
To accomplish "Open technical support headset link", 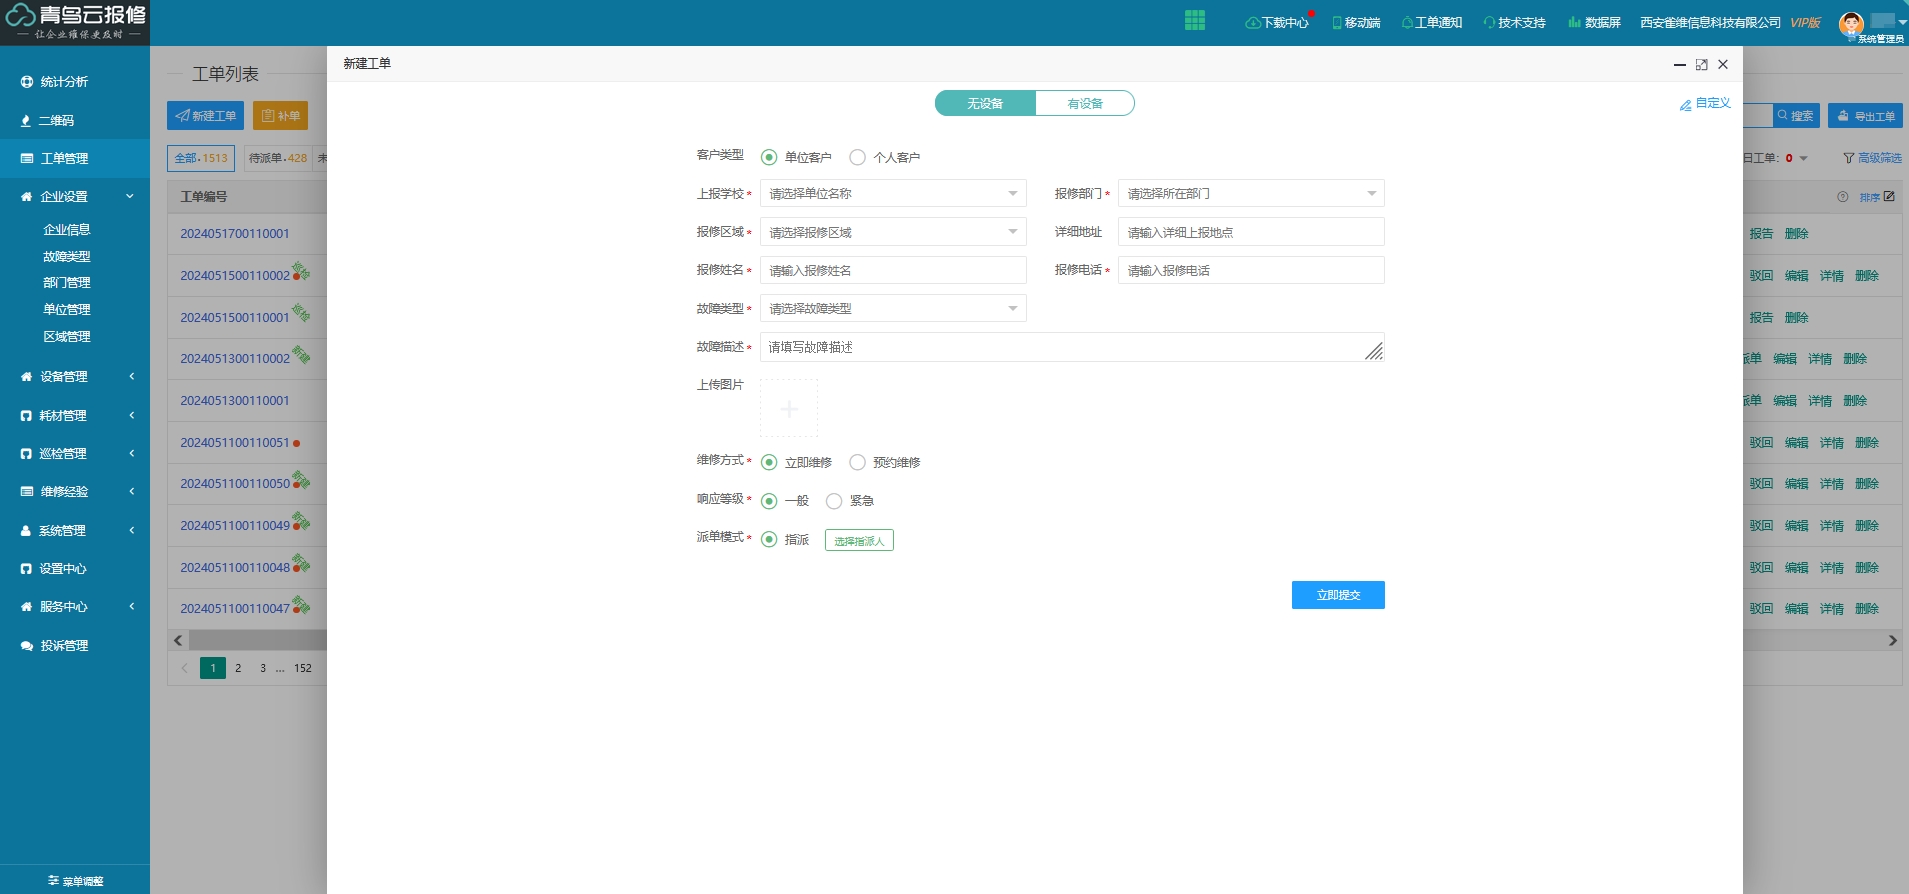I will tap(1514, 22).
